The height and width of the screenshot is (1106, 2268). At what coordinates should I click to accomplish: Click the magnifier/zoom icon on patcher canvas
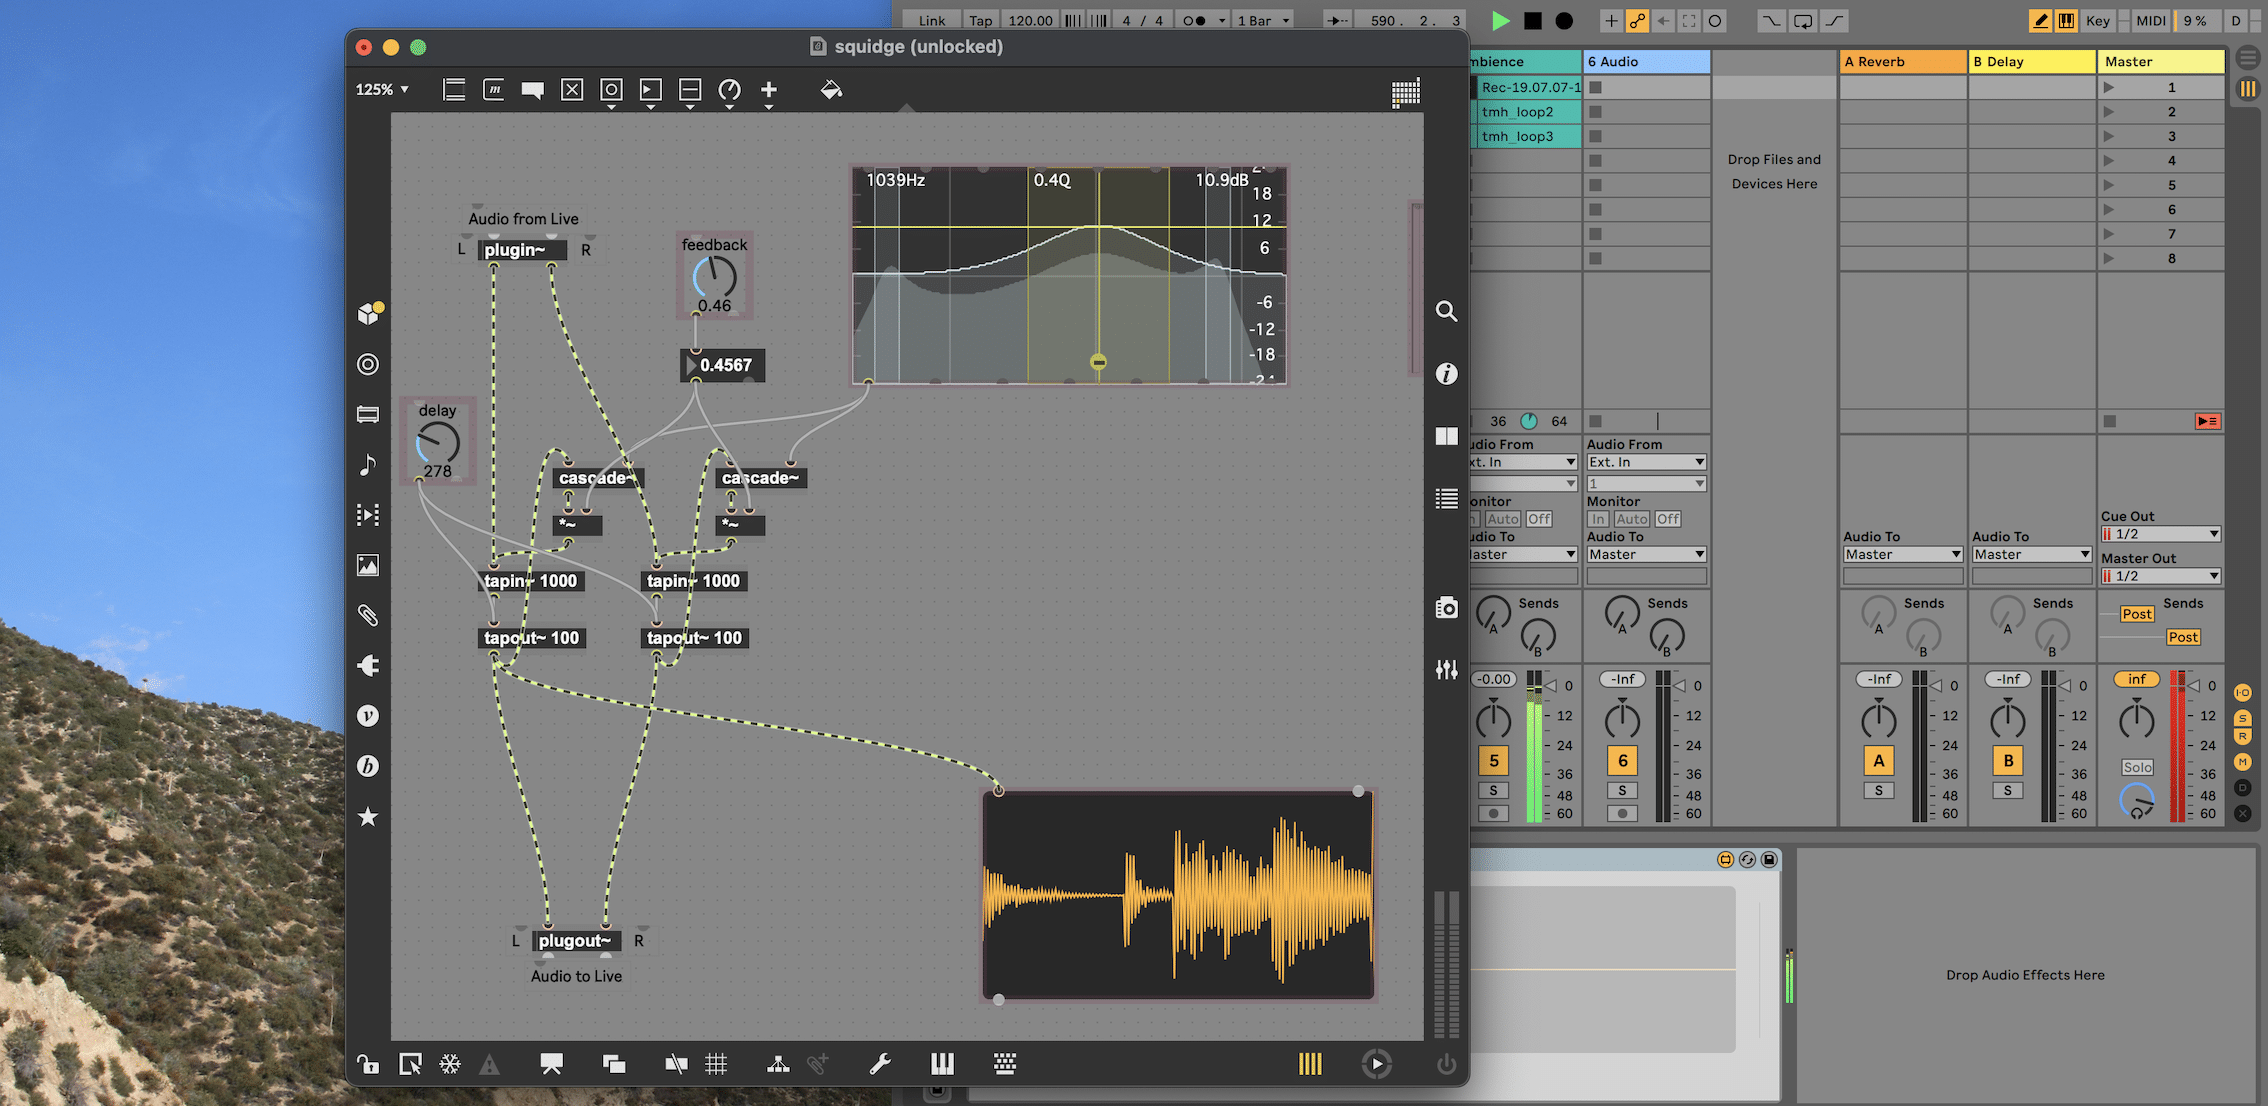[1444, 309]
